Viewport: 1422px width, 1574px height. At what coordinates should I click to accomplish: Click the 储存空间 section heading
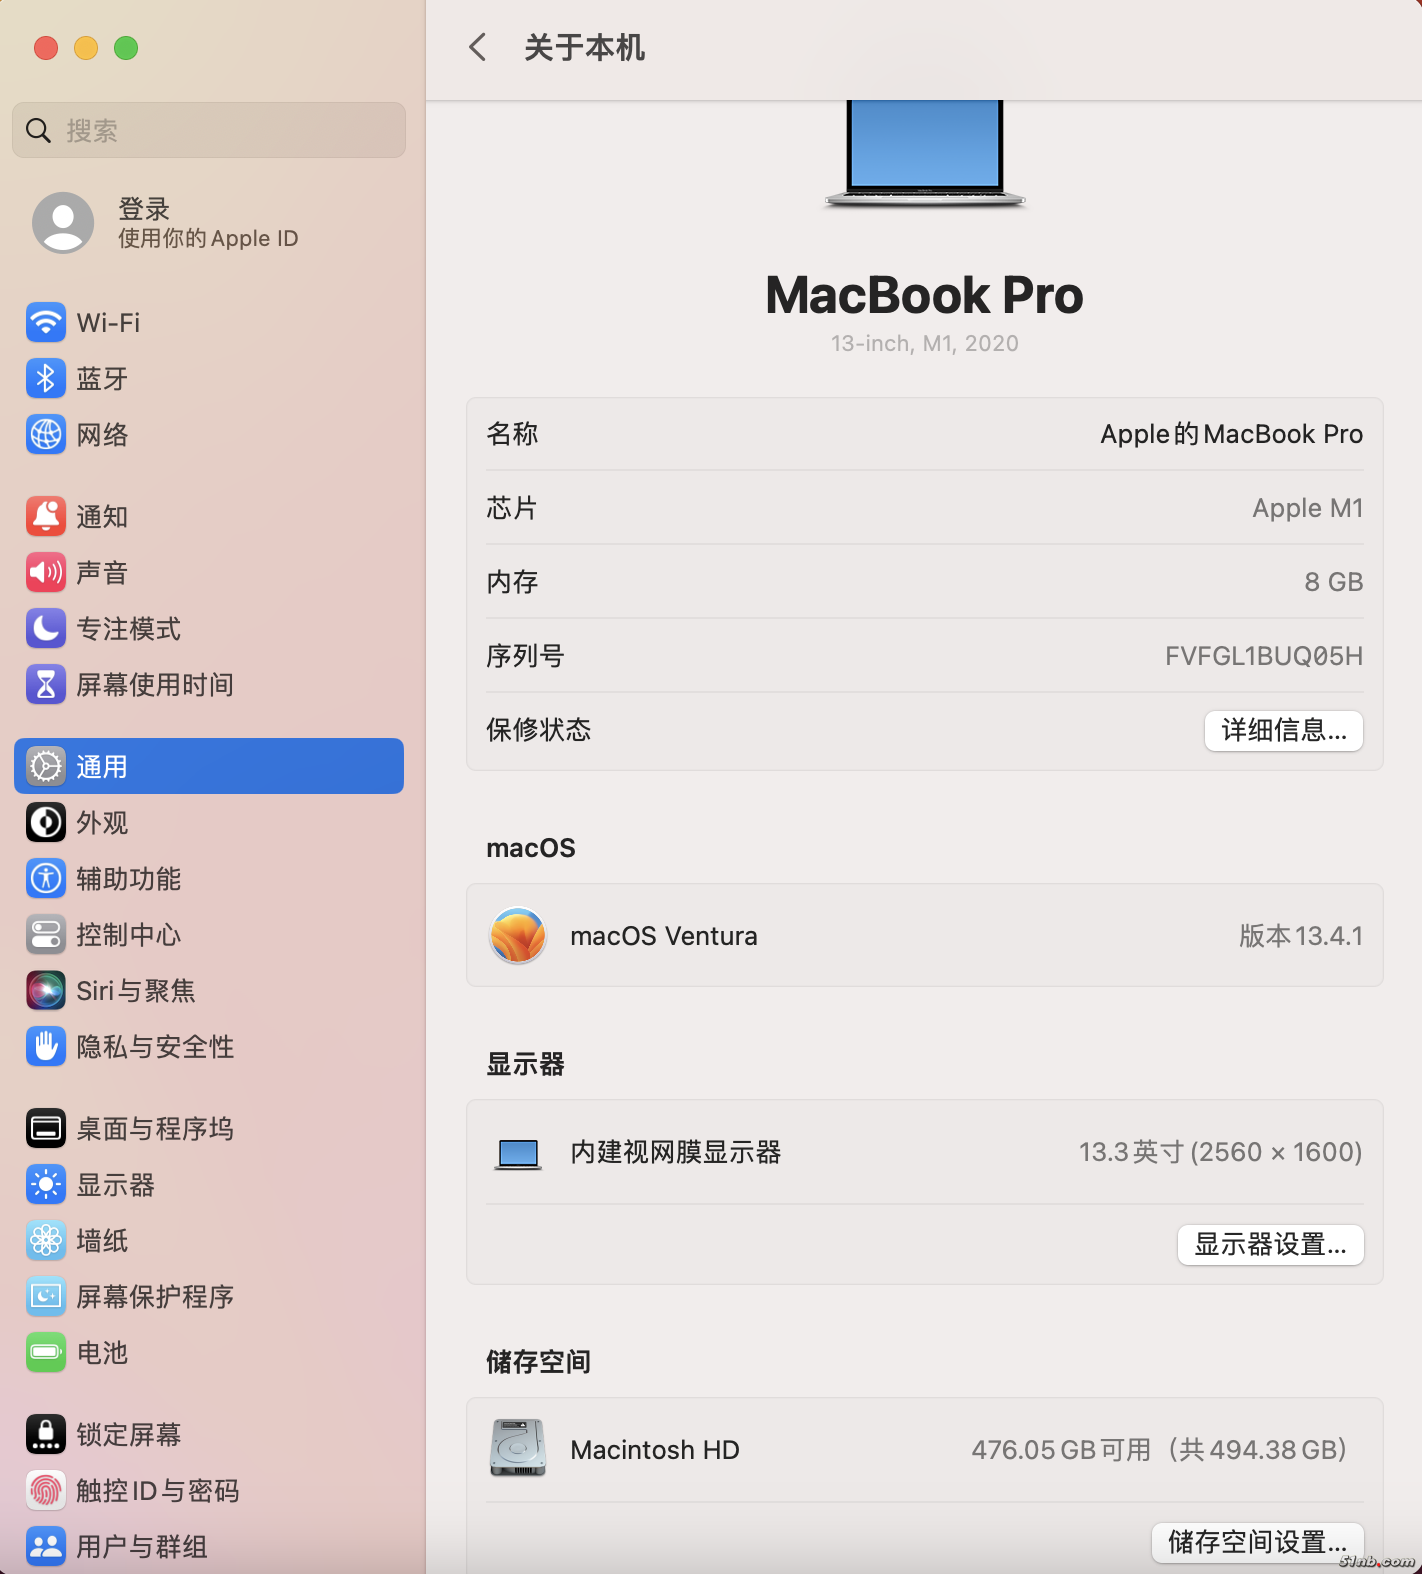538,1362
